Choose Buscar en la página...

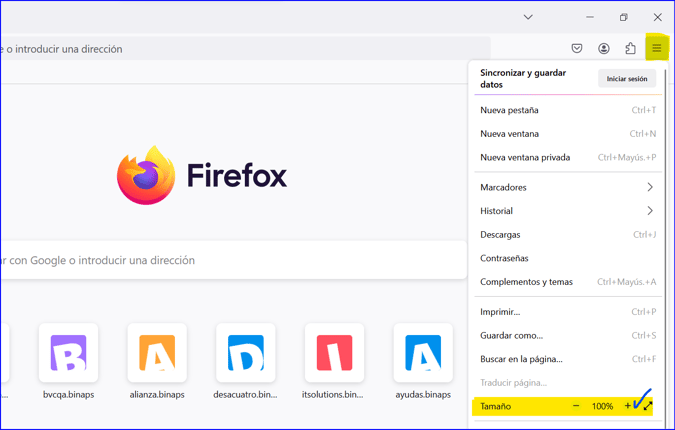568,359
